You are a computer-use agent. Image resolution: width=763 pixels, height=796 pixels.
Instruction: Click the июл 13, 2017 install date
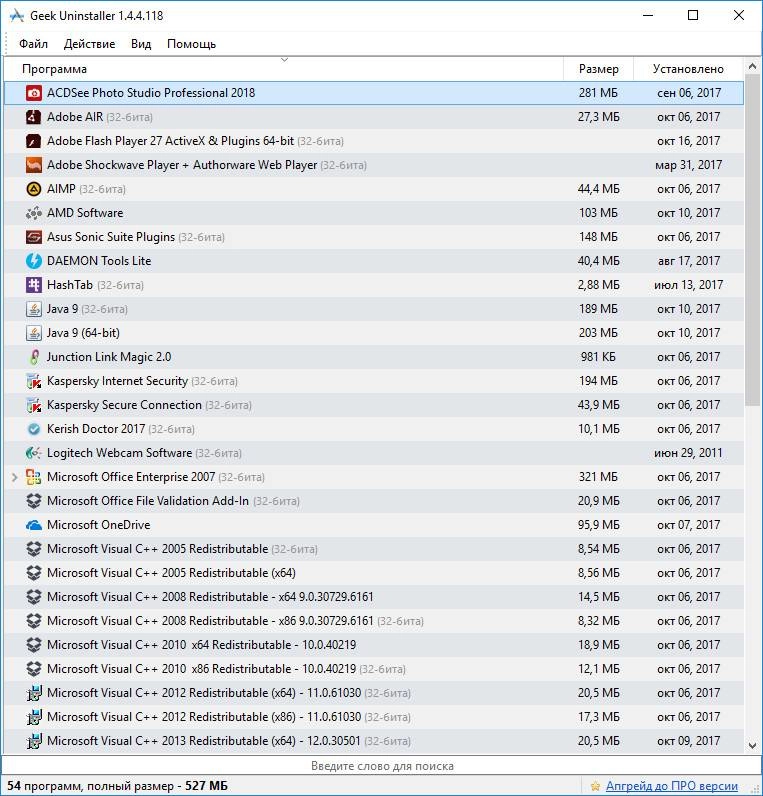tap(688, 285)
